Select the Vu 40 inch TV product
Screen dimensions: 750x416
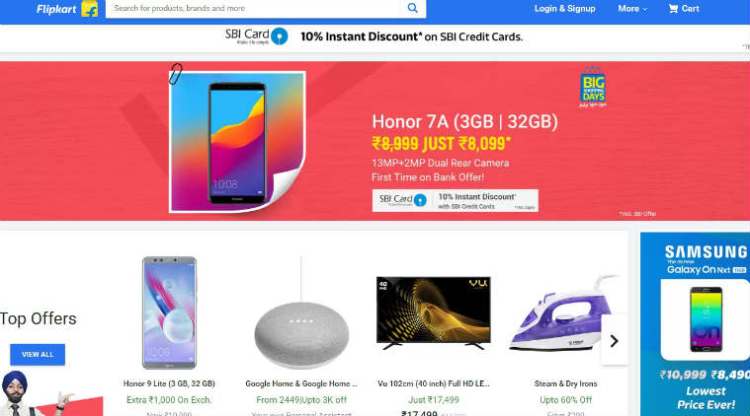pos(433,313)
